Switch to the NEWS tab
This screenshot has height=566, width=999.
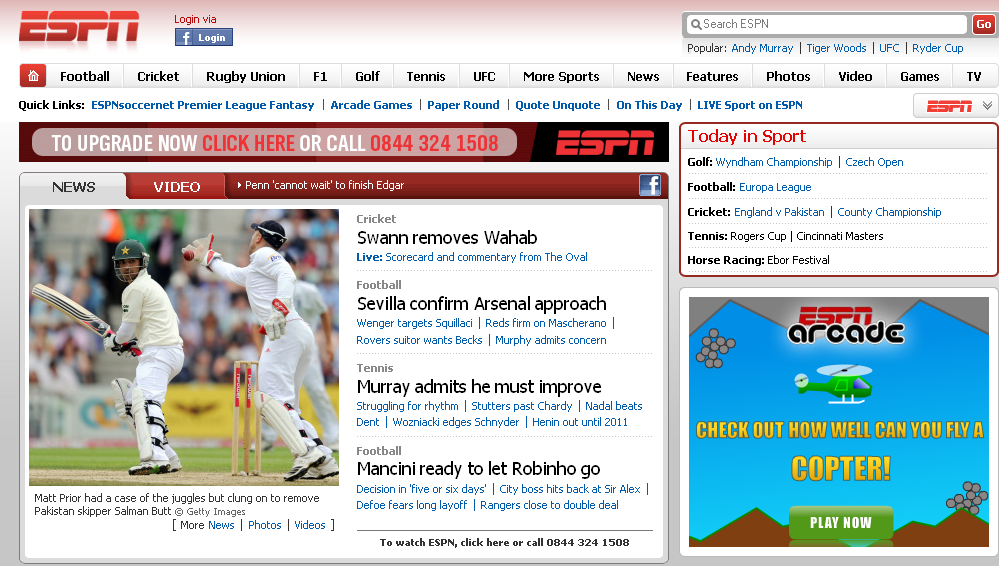73,187
